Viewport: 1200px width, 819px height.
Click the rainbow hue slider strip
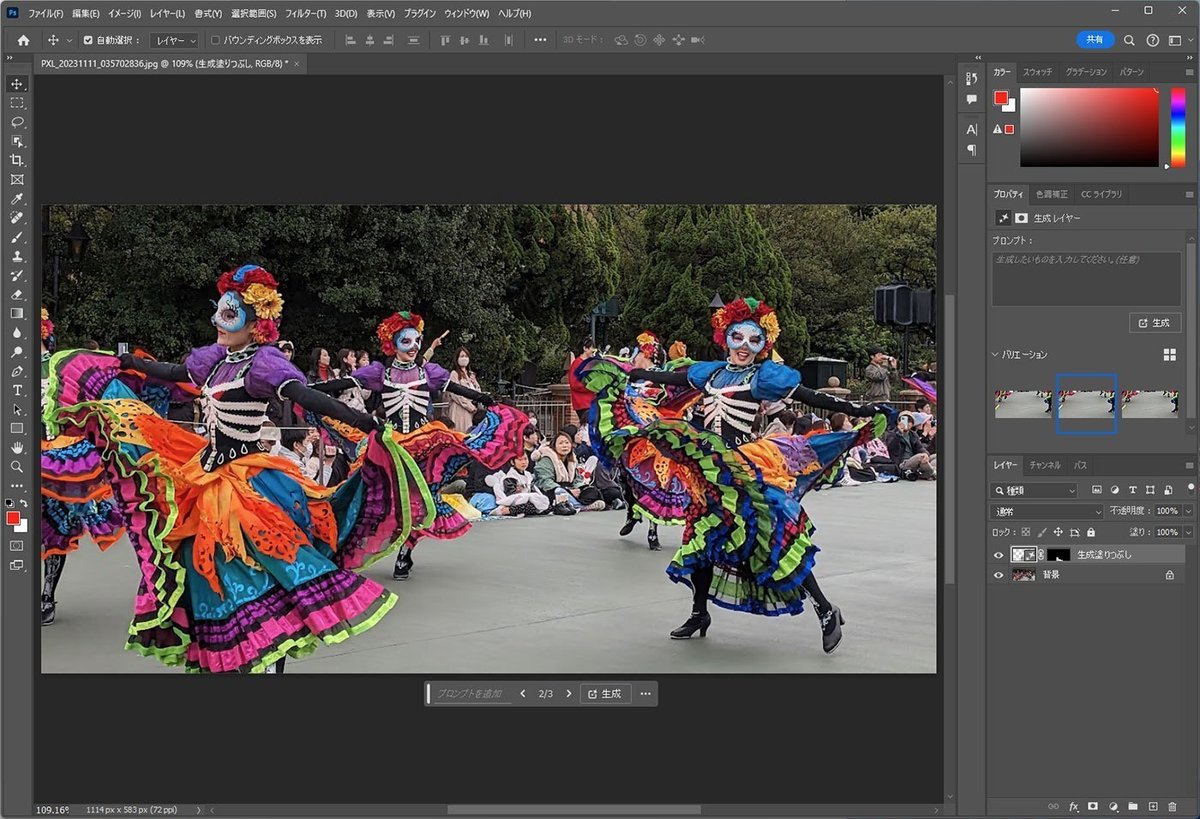point(1177,126)
